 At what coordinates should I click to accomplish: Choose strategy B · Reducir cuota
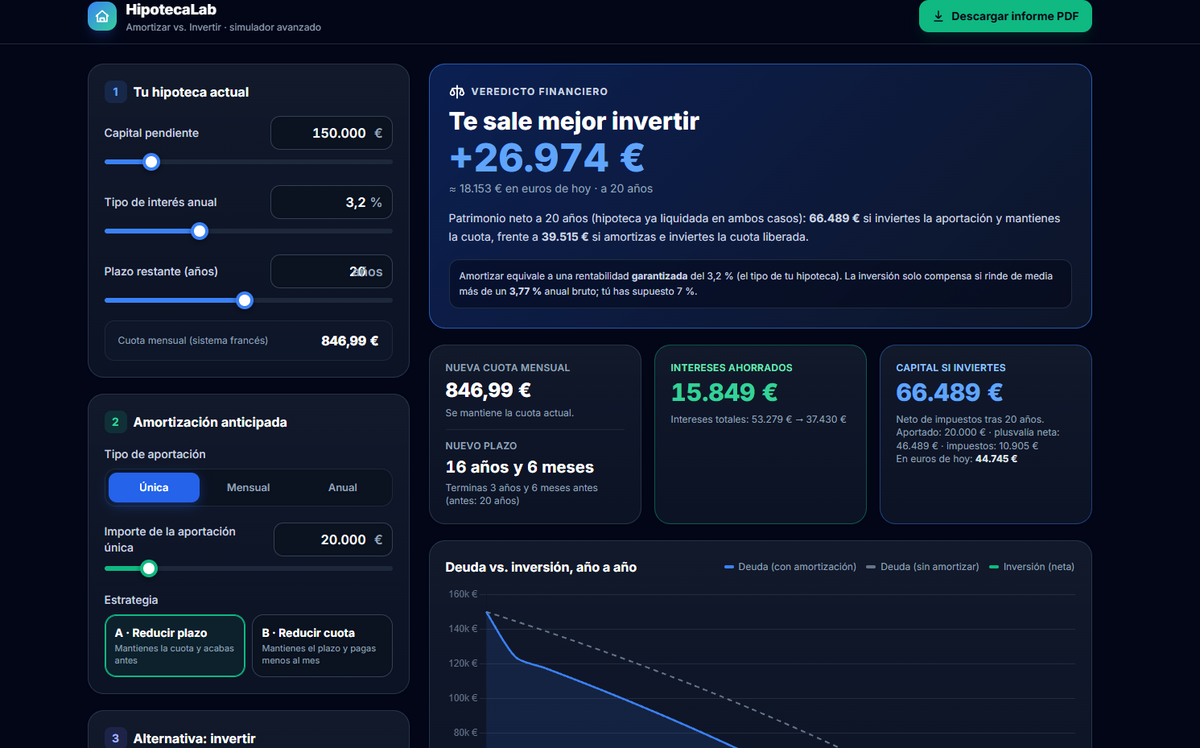[322, 646]
